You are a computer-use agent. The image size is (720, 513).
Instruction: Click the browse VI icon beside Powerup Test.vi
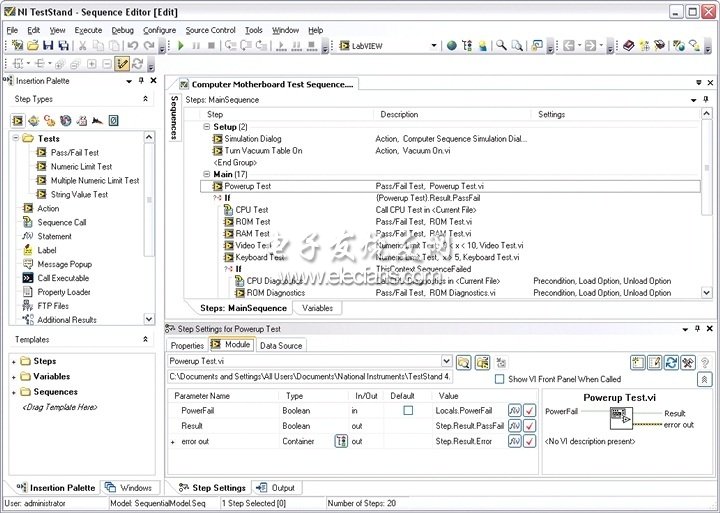point(464,362)
